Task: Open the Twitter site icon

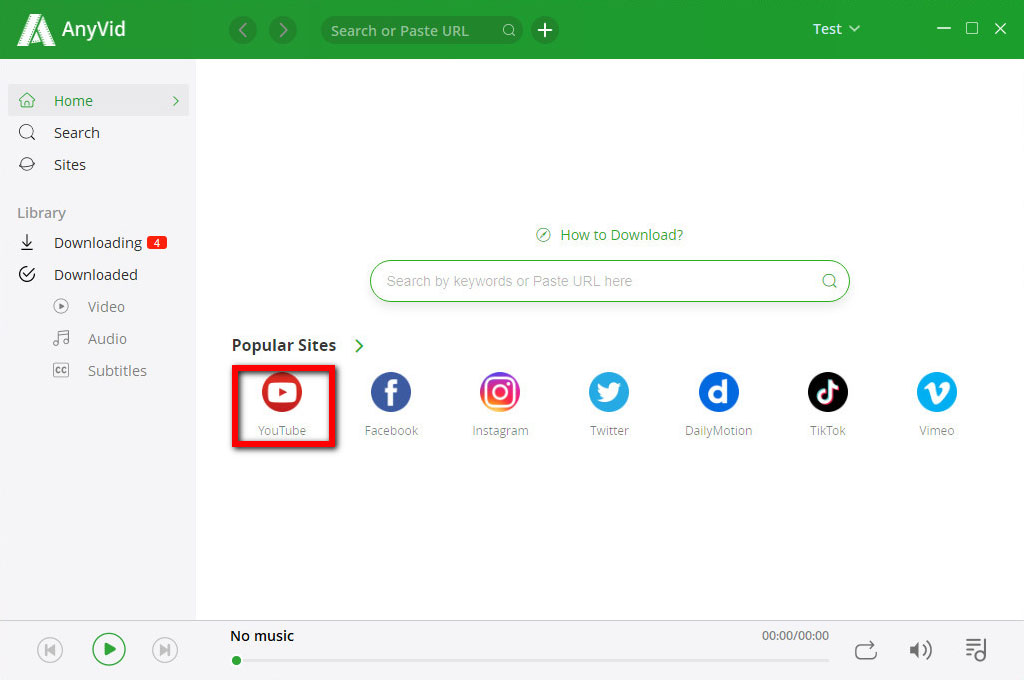Action: 609,392
